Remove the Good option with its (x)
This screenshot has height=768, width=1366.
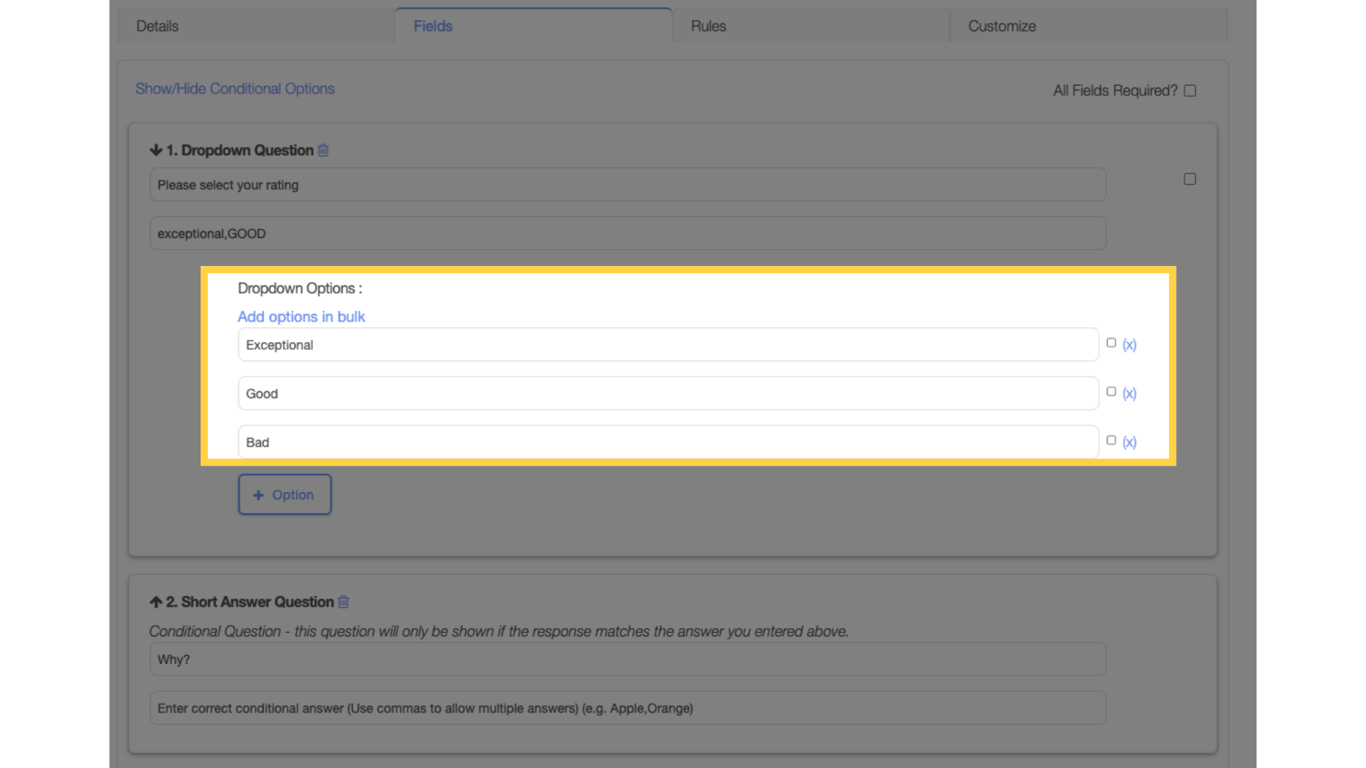pyautogui.click(x=1129, y=393)
